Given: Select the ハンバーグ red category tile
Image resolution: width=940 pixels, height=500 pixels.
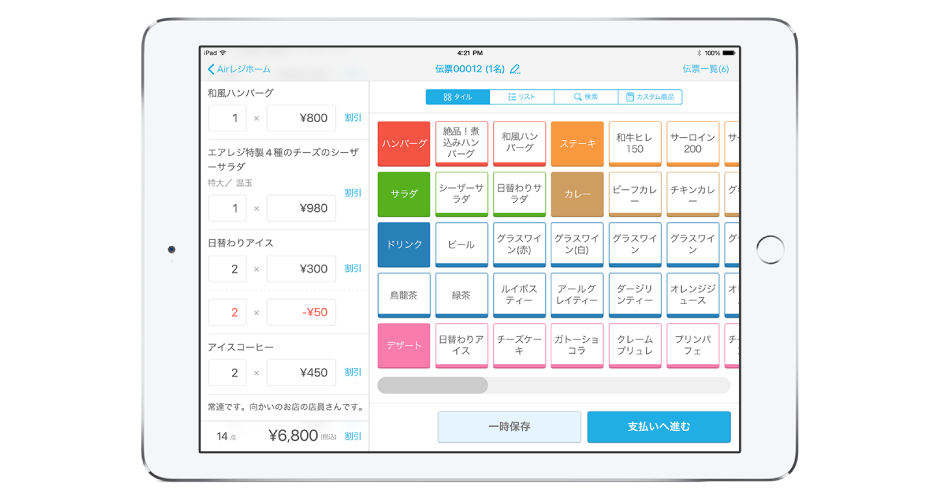Looking at the screenshot, I should [404, 144].
